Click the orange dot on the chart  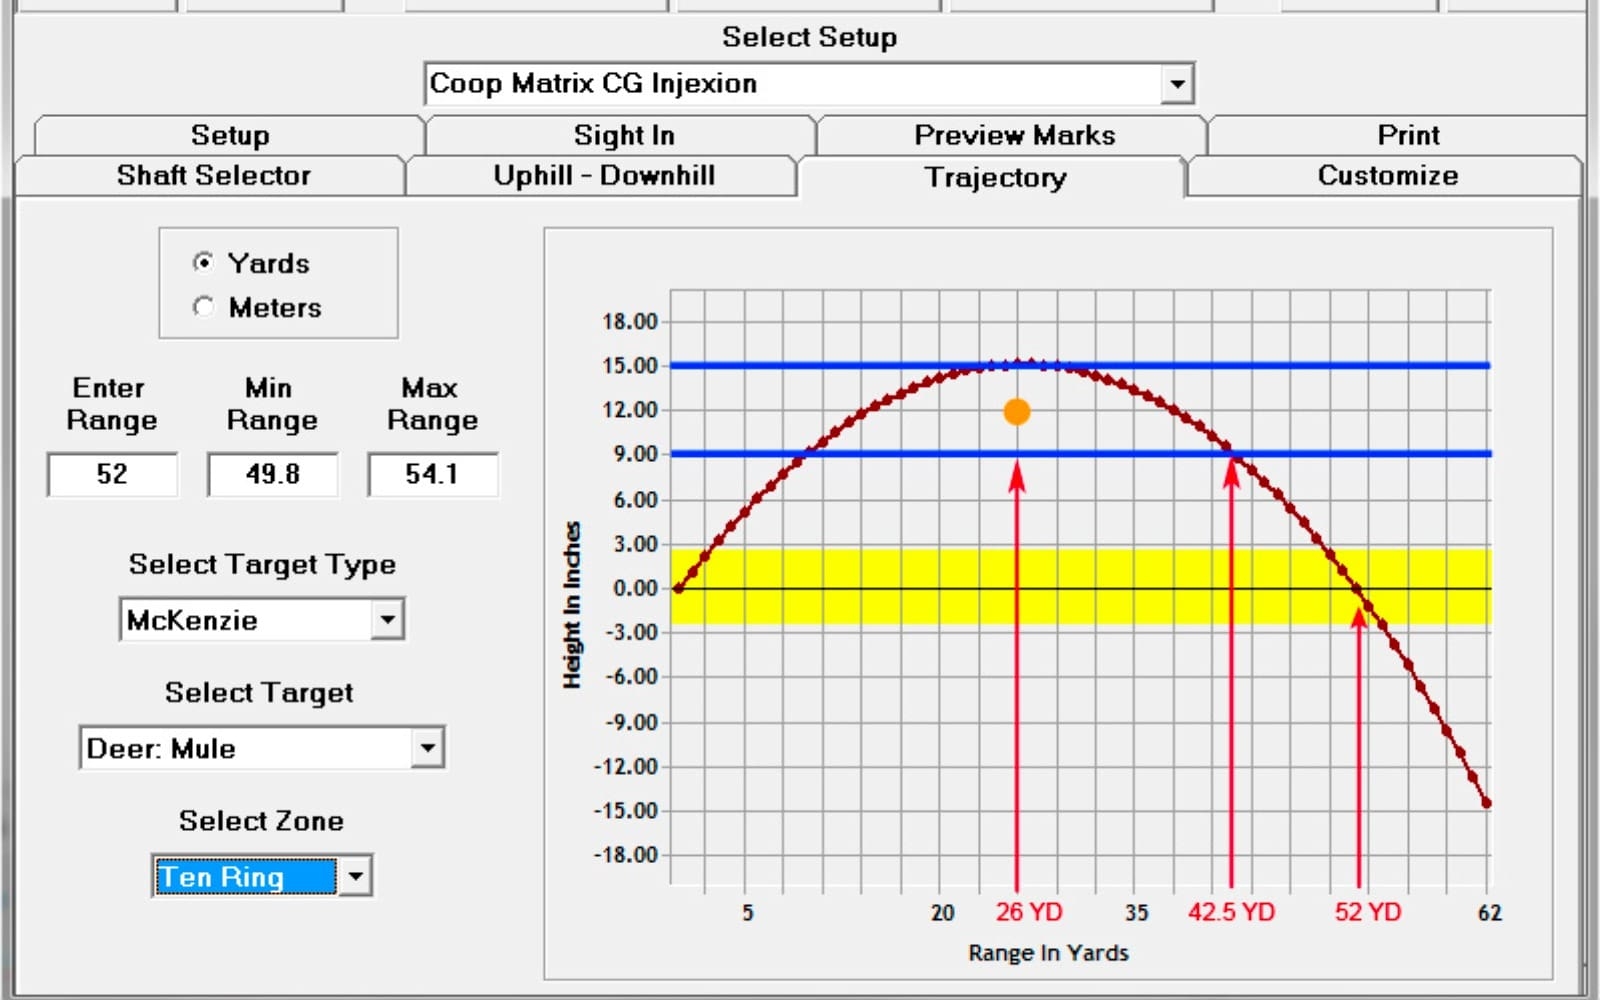click(x=1016, y=412)
